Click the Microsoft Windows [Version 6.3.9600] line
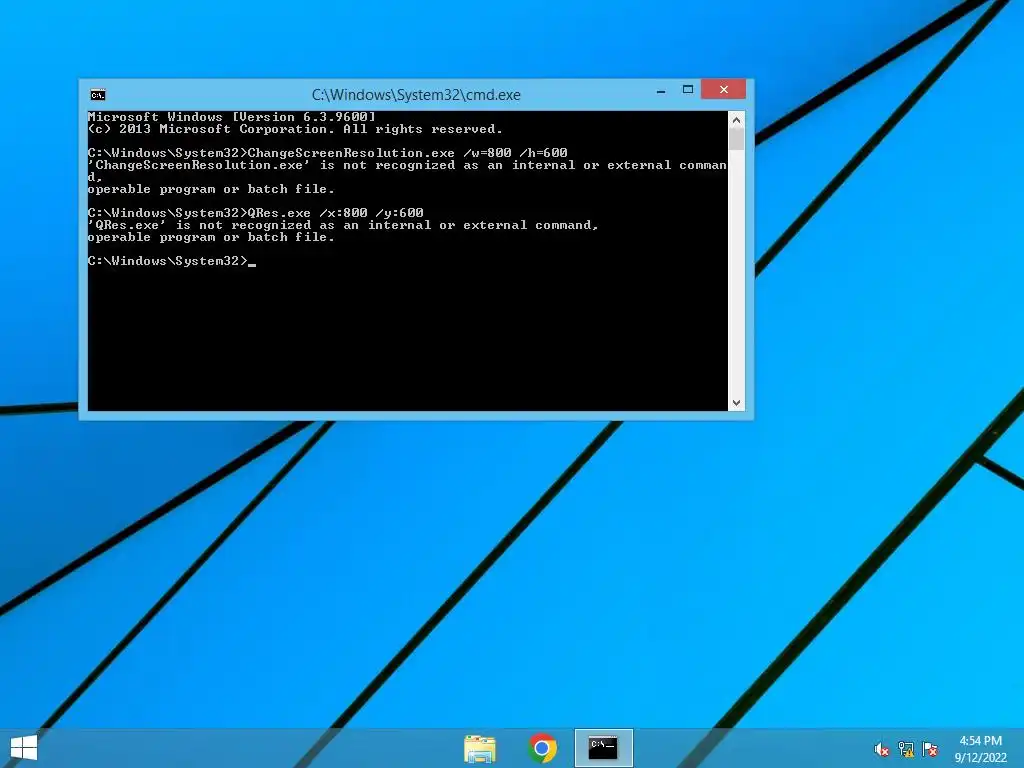1024x768 pixels. pyautogui.click(x=232, y=117)
